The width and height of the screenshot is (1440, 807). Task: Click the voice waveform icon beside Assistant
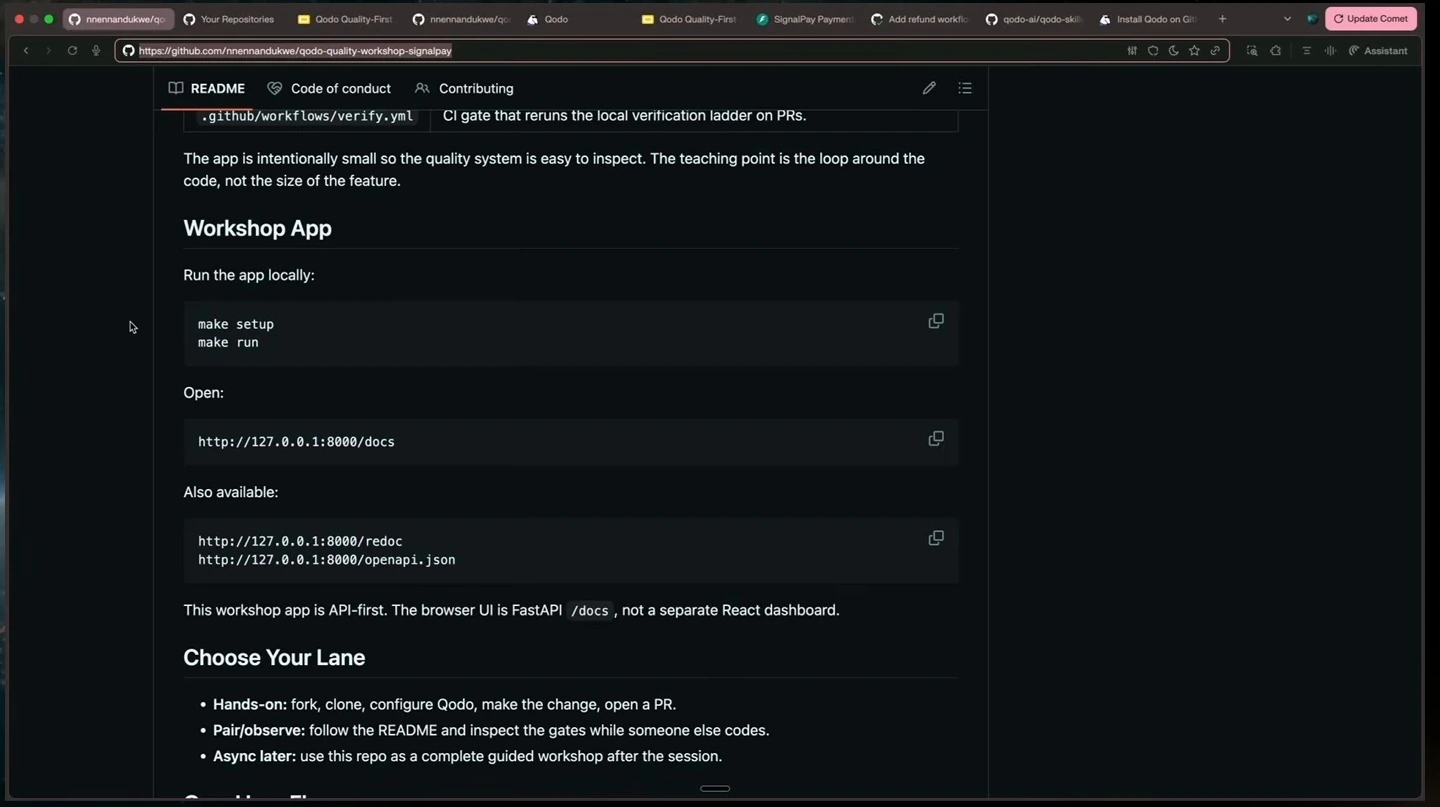(x=1330, y=51)
